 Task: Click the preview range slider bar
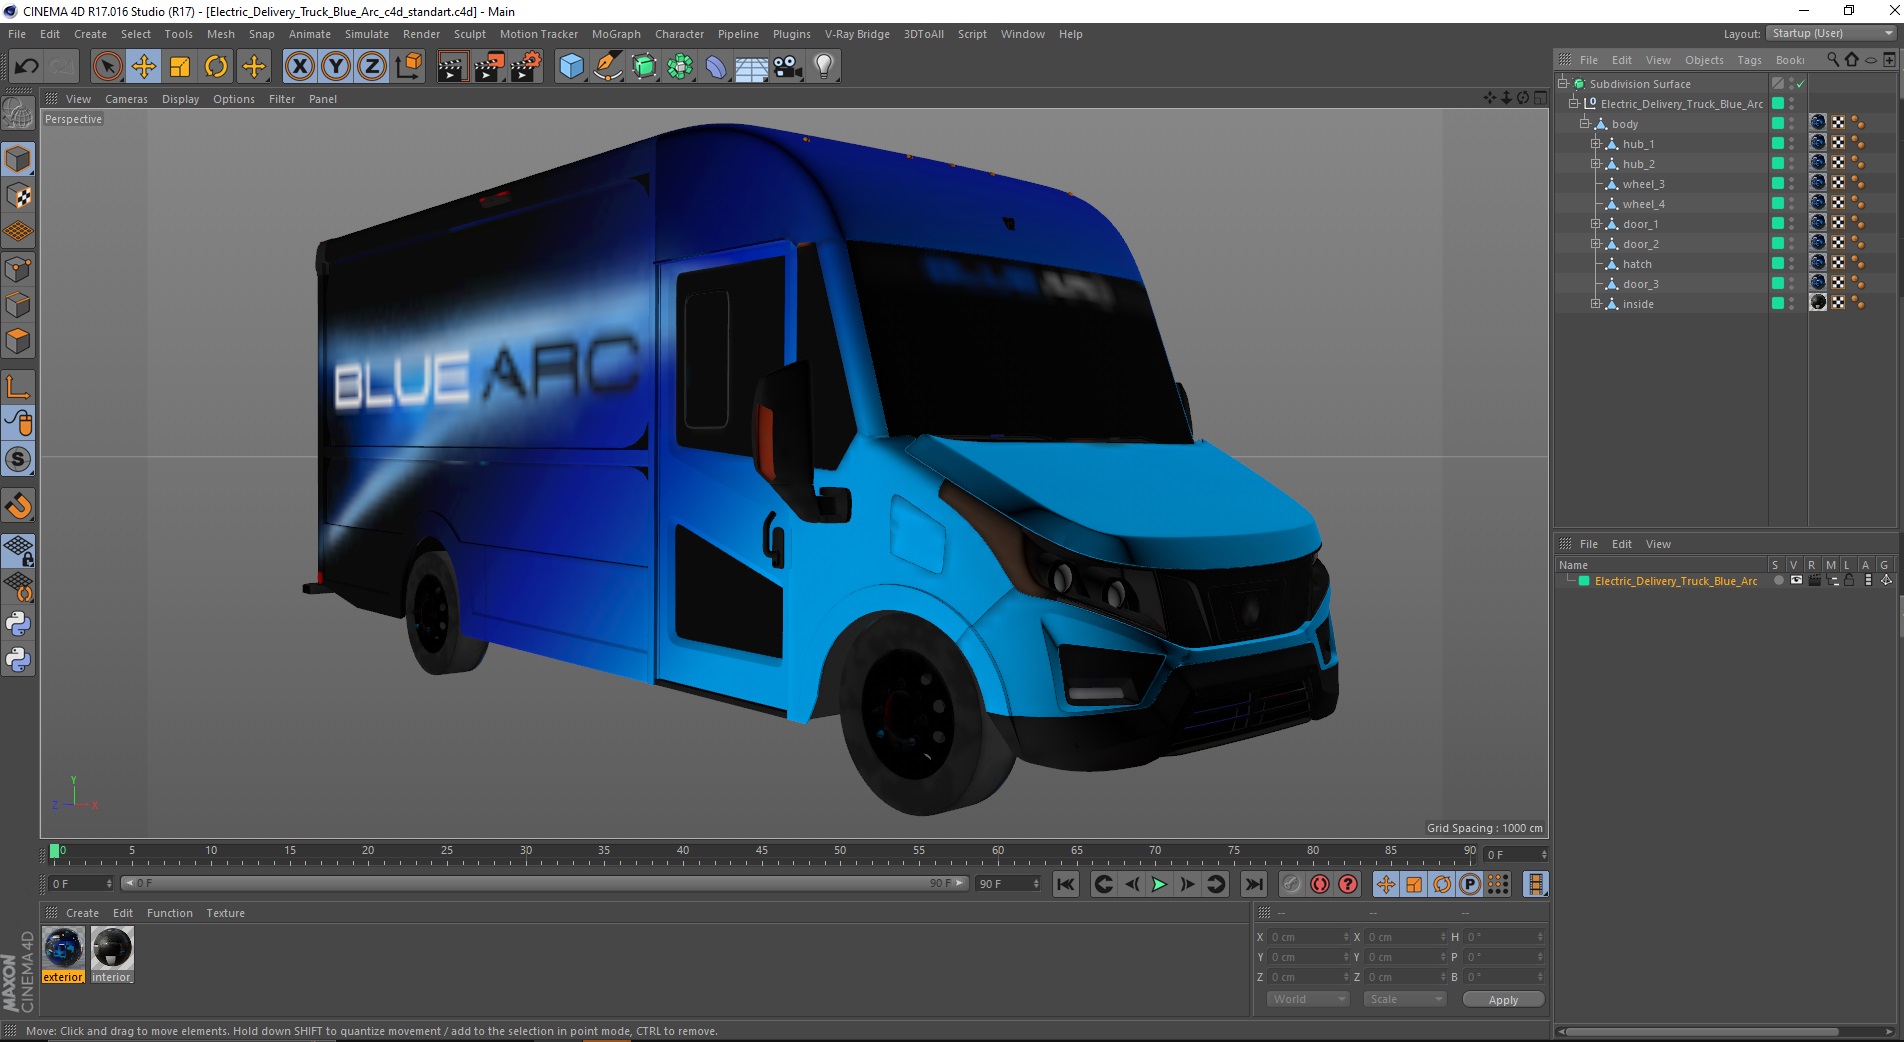pyautogui.click(x=545, y=883)
